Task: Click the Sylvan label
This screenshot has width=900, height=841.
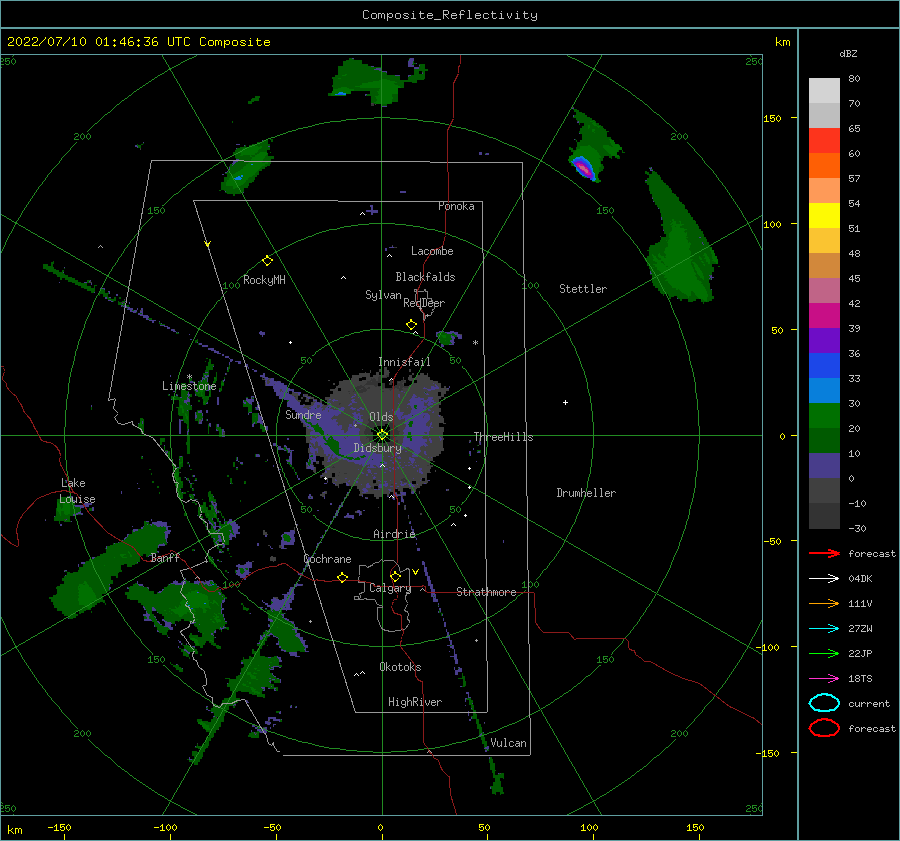Action: click(383, 295)
